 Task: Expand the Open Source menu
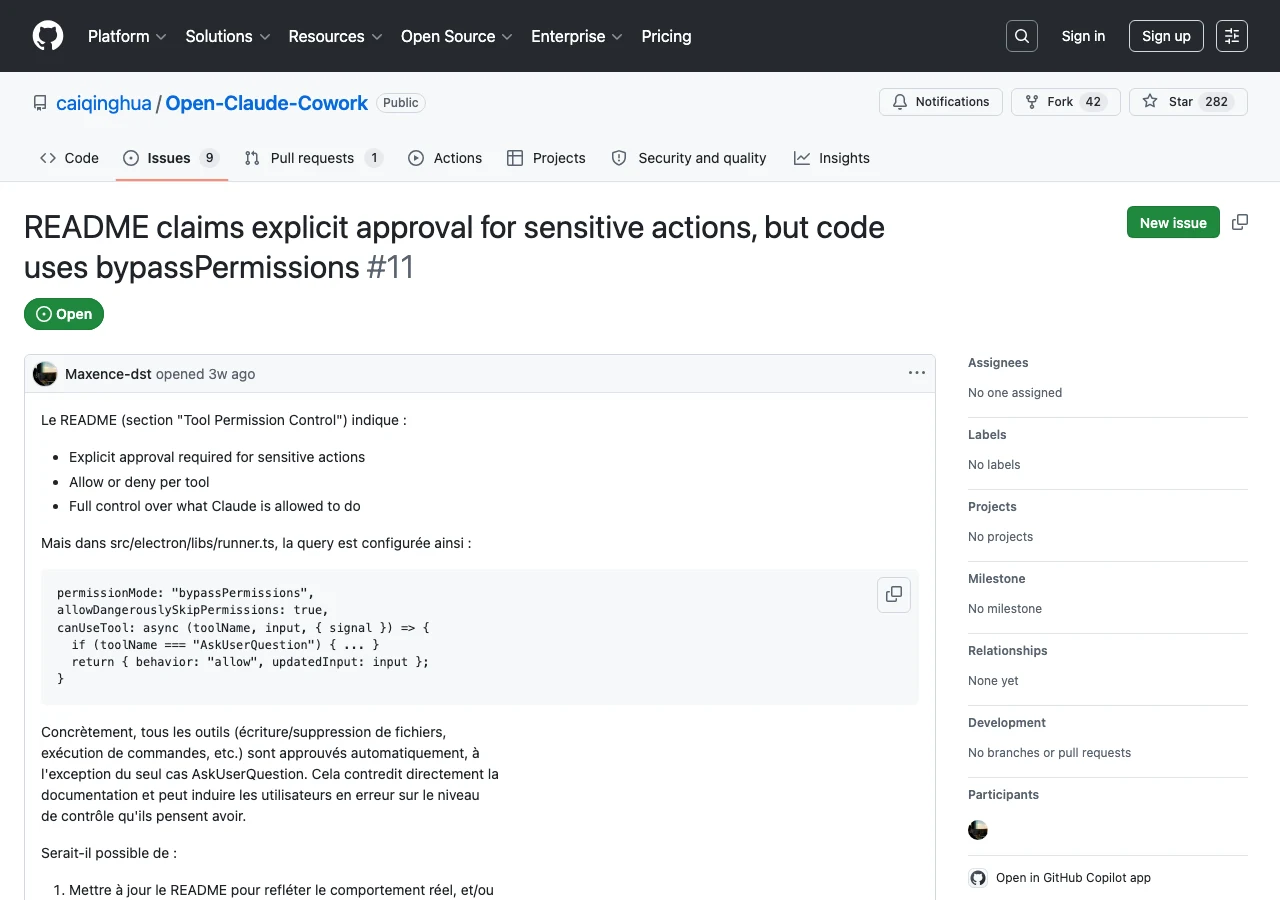456,36
